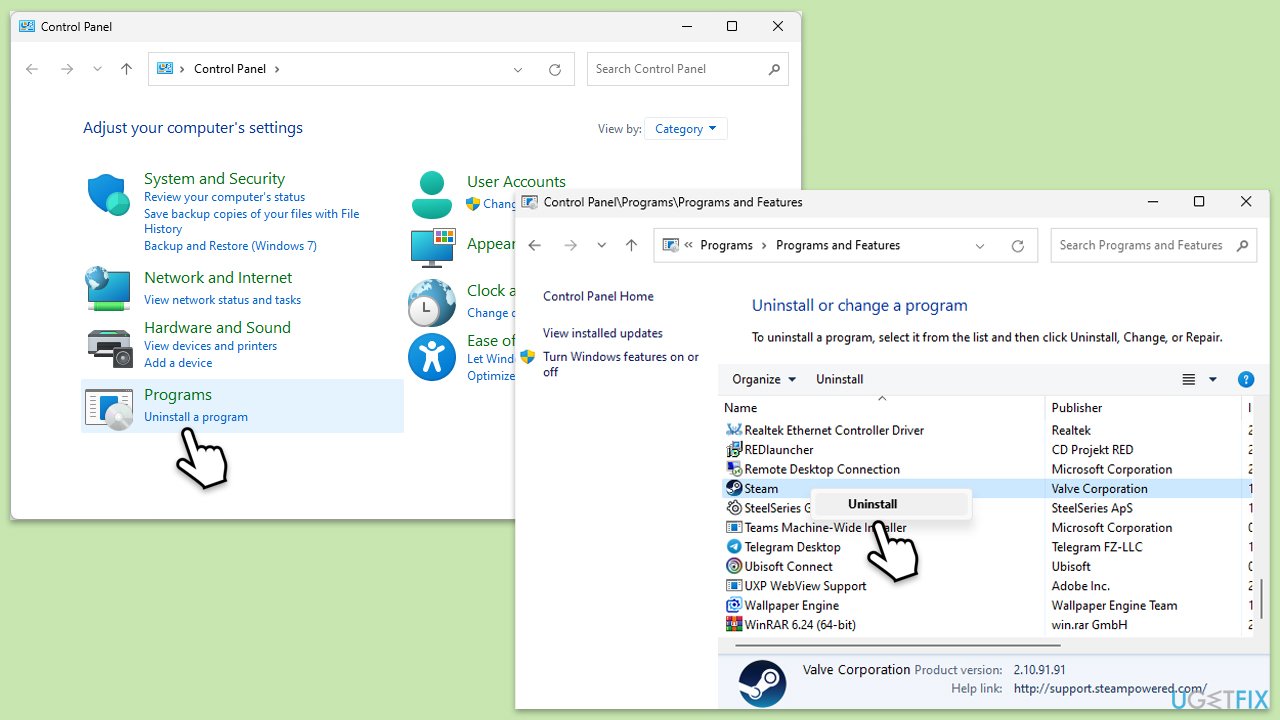Click the Programs category icon
Image resolution: width=1280 pixels, height=720 pixels.
[x=109, y=409]
